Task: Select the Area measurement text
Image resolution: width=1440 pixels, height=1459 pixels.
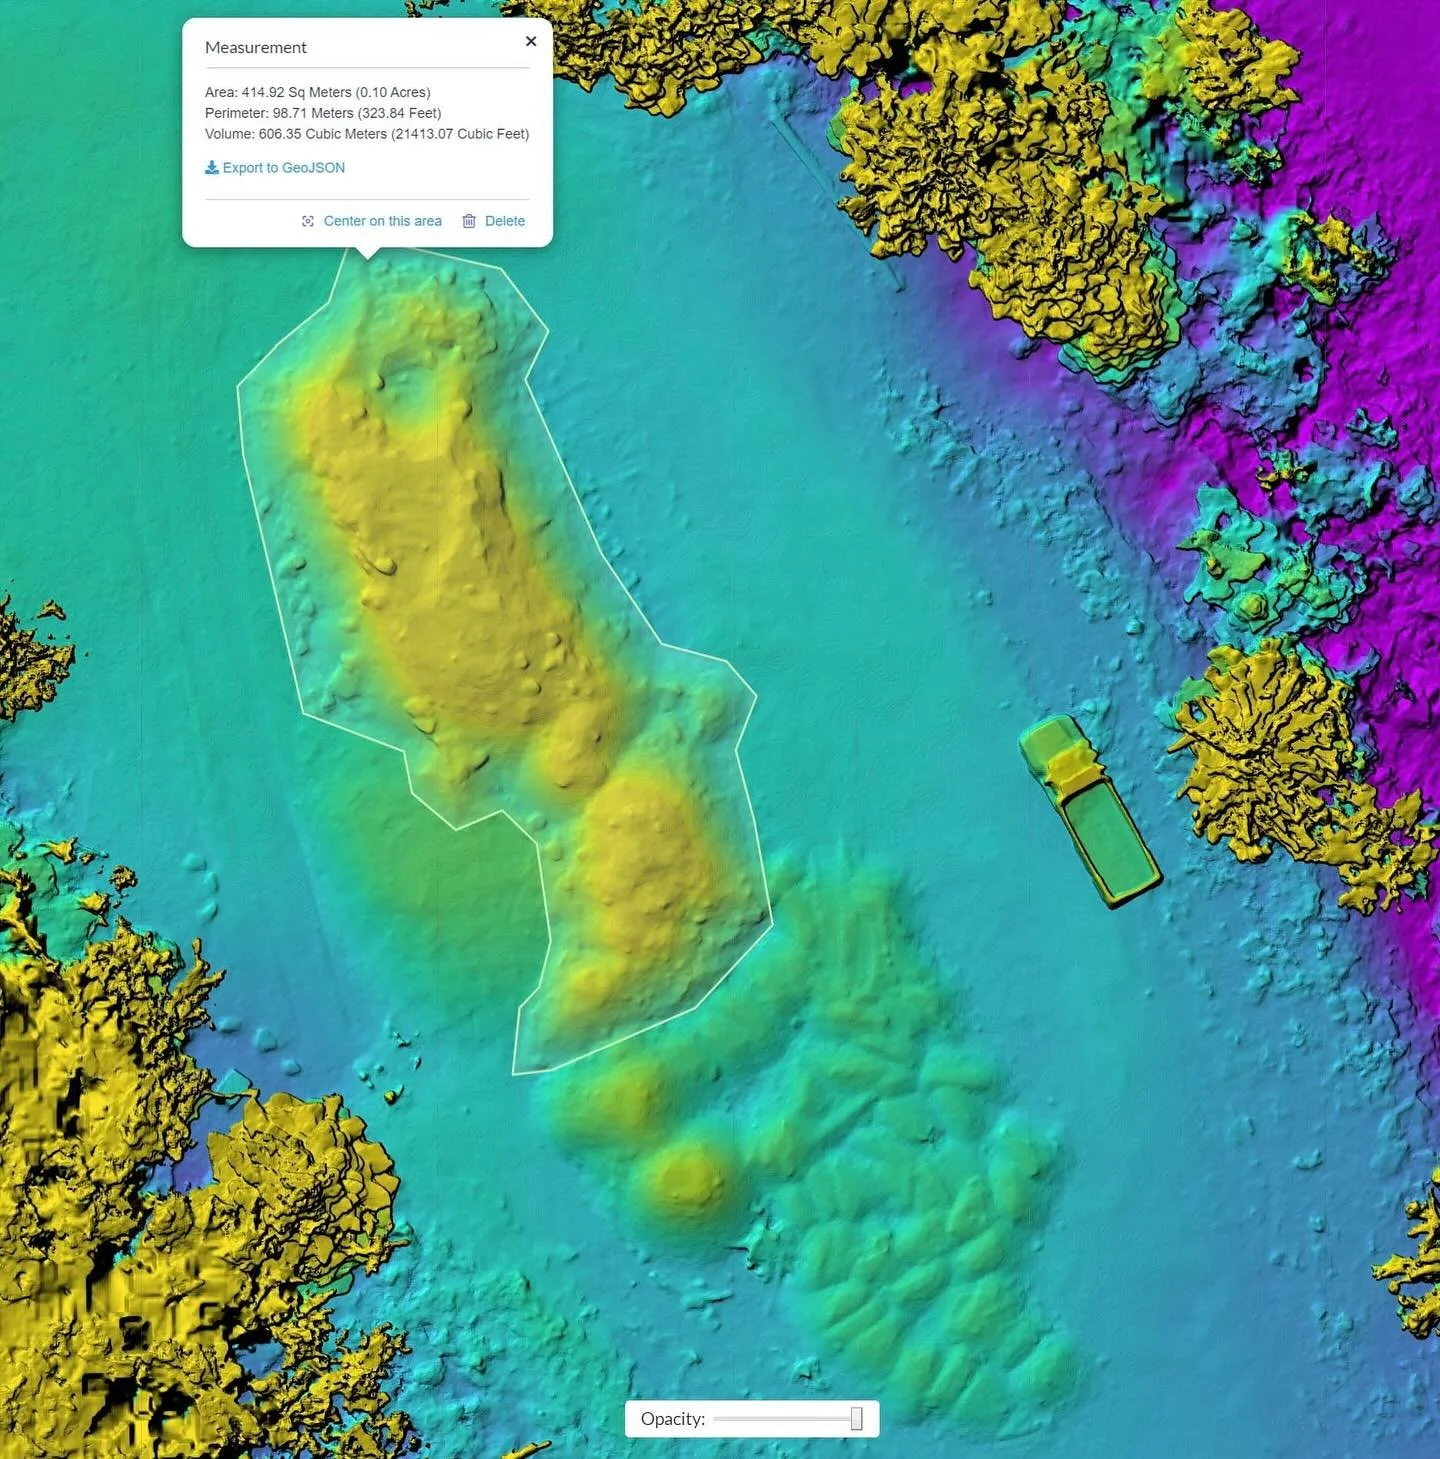Action: coord(318,92)
